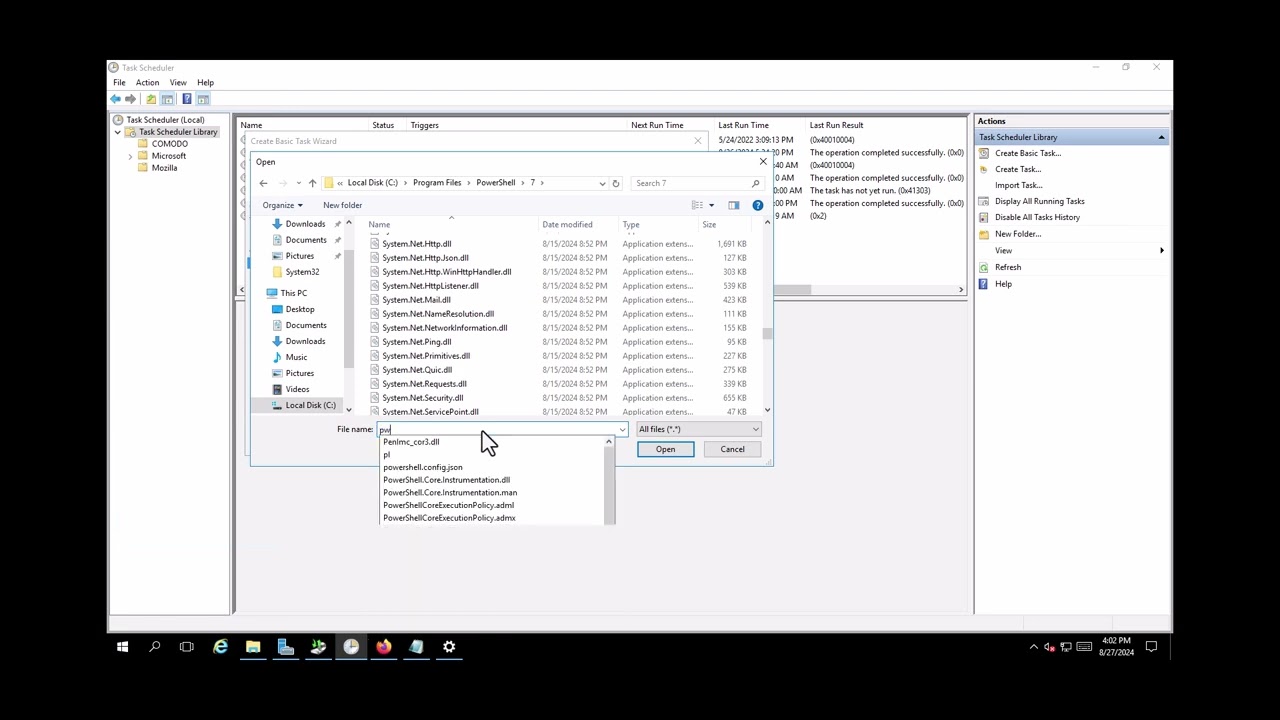The image size is (1280, 720).
Task: Select System.Net.Http.Json.dll file
Action: tap(425, 258)
